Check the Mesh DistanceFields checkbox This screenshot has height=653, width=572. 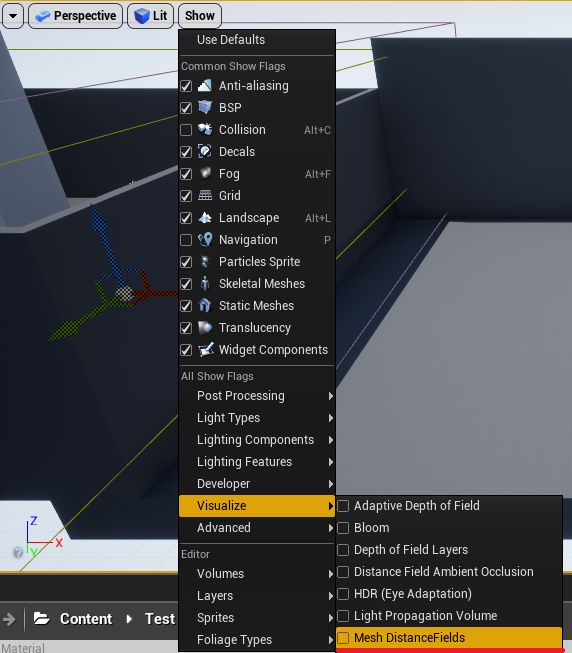343,638
